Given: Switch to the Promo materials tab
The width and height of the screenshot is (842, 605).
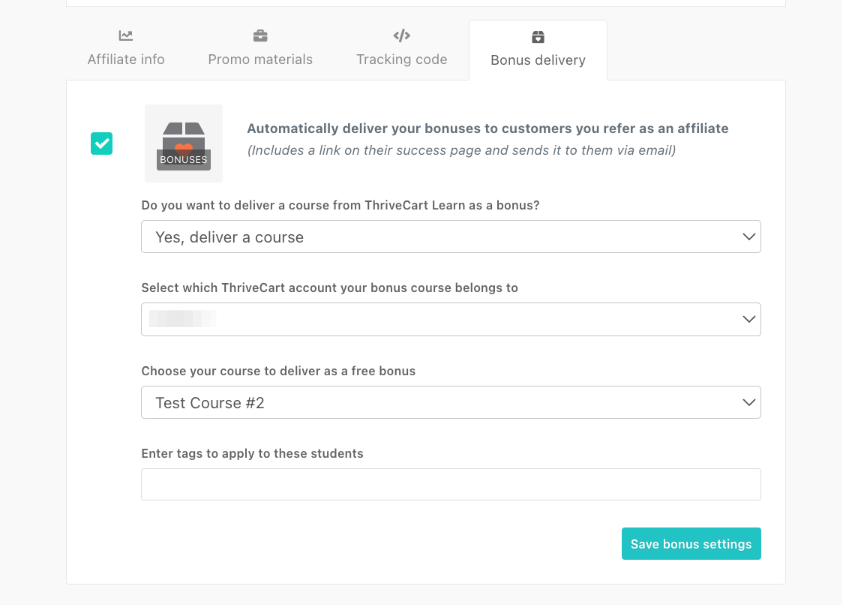Looking at the screenshot, I should [x=260, y=59].
